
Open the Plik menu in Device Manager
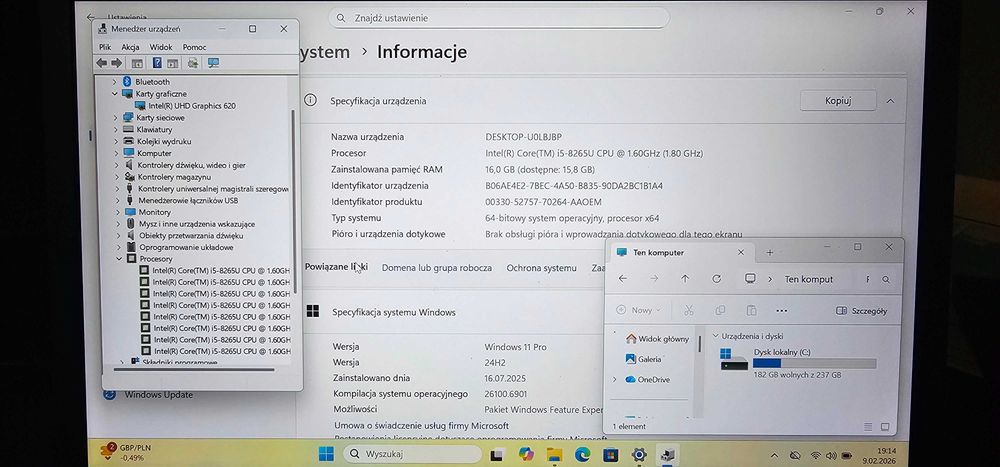click(x=105, y=47)
